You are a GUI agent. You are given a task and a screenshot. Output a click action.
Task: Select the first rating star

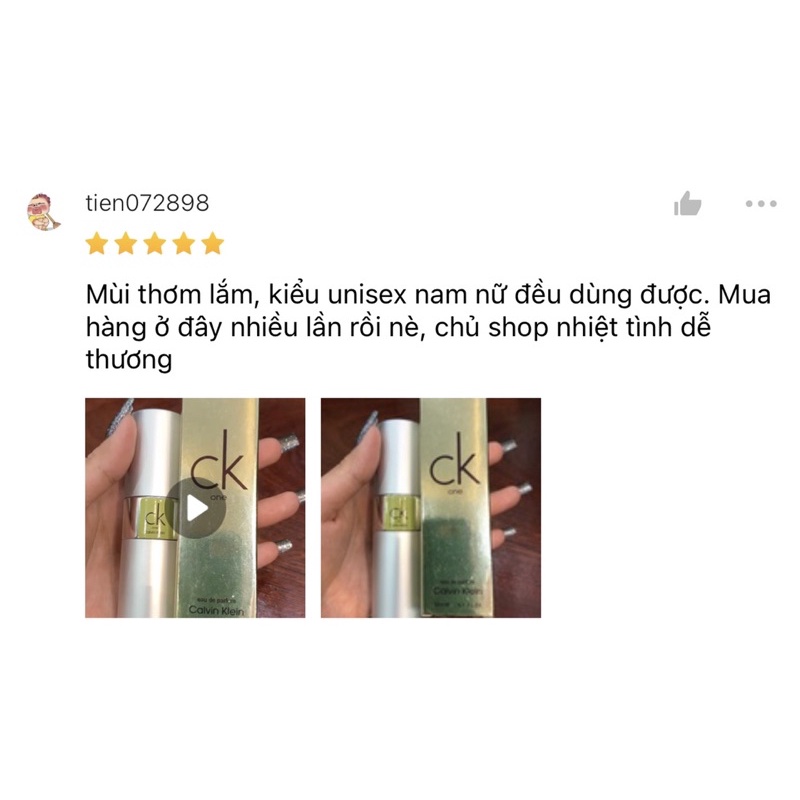pyautogui.click(x=96, y=243)
